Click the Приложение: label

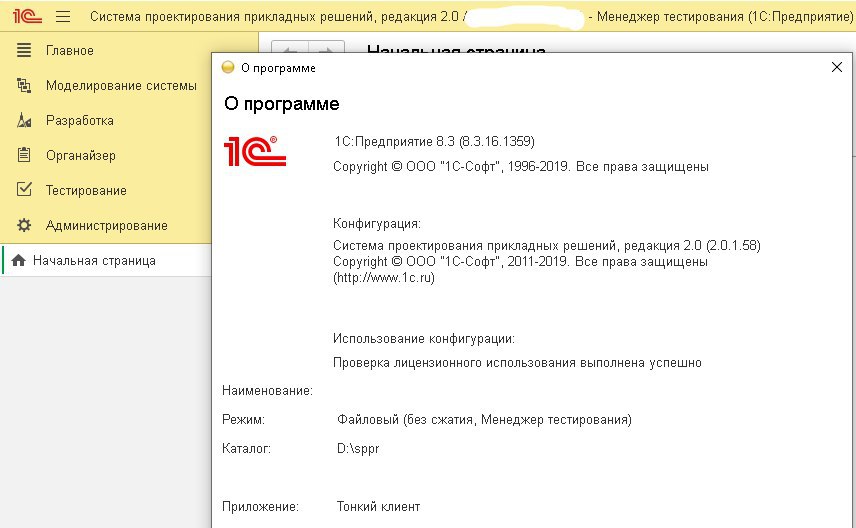coord(260,507)
